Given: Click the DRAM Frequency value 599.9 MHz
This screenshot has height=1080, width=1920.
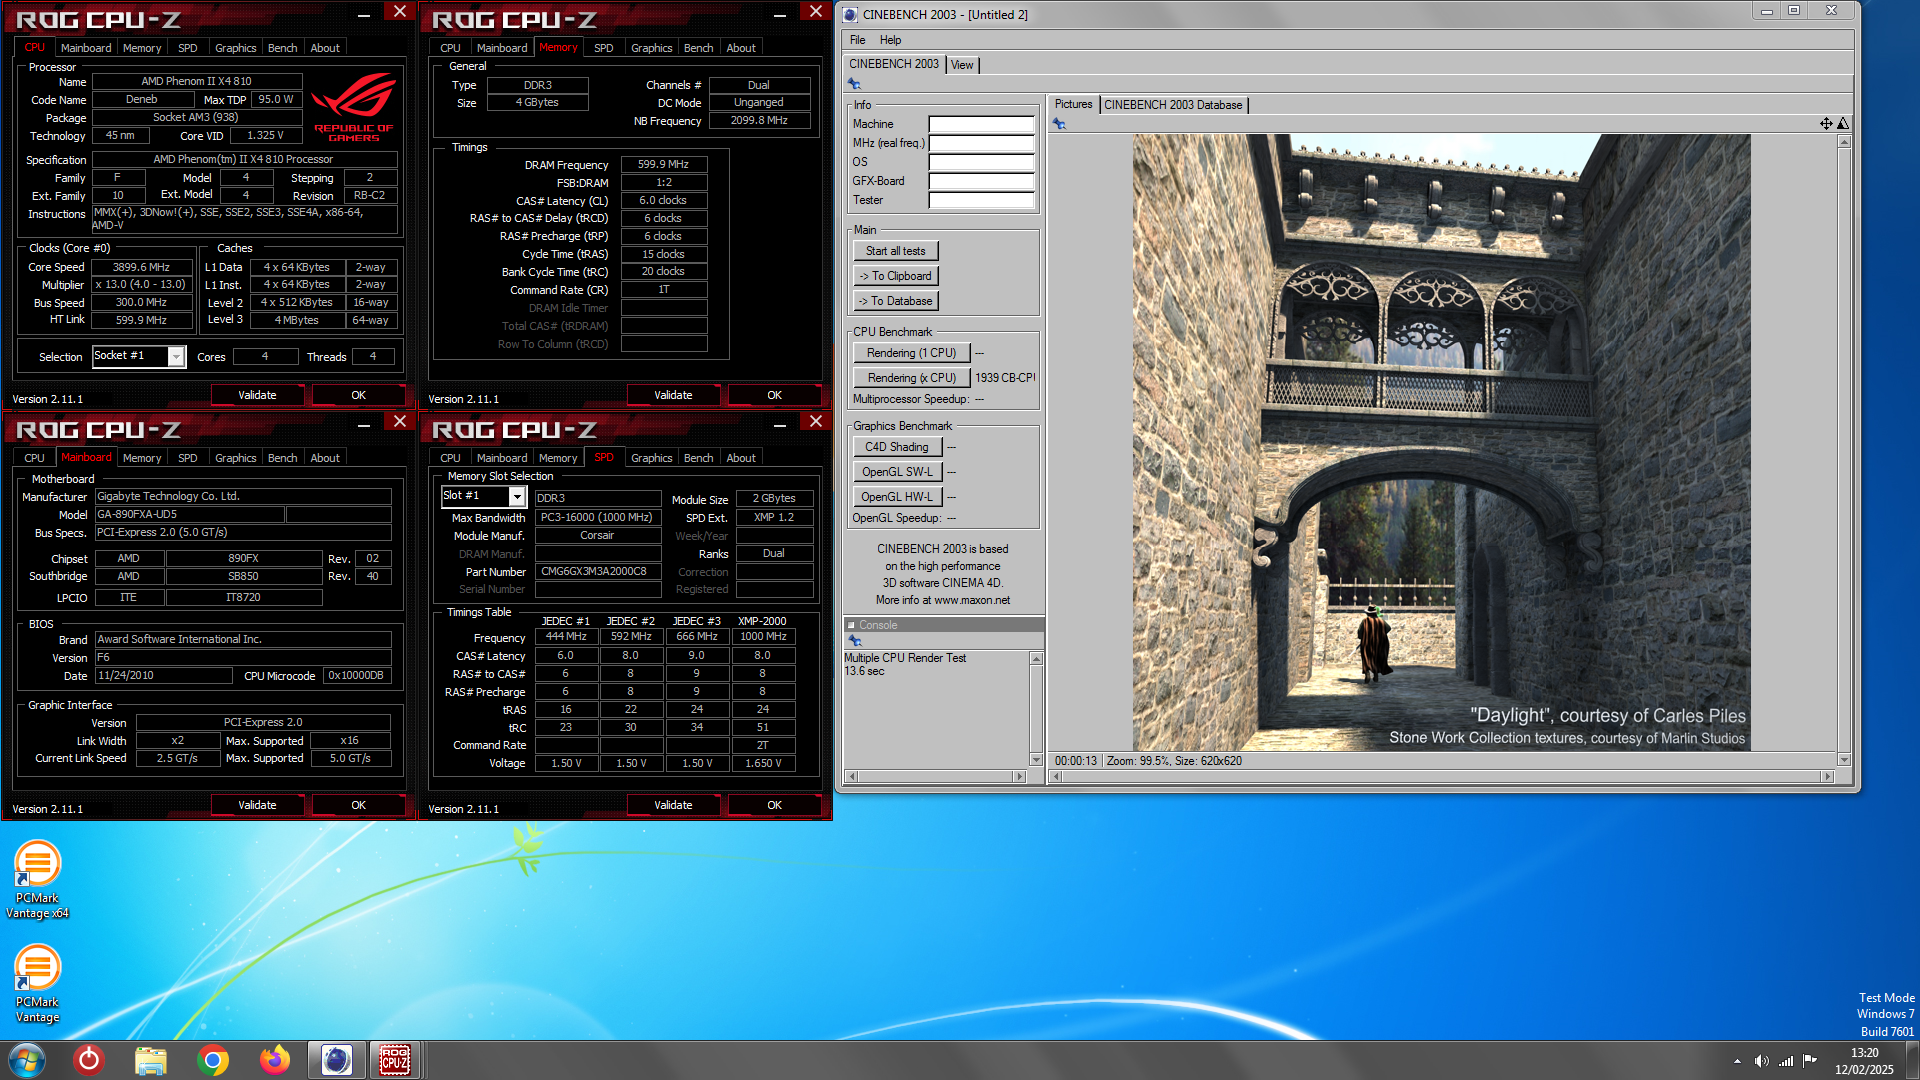Looking at the screenshot, I should (x=664, y=164).
